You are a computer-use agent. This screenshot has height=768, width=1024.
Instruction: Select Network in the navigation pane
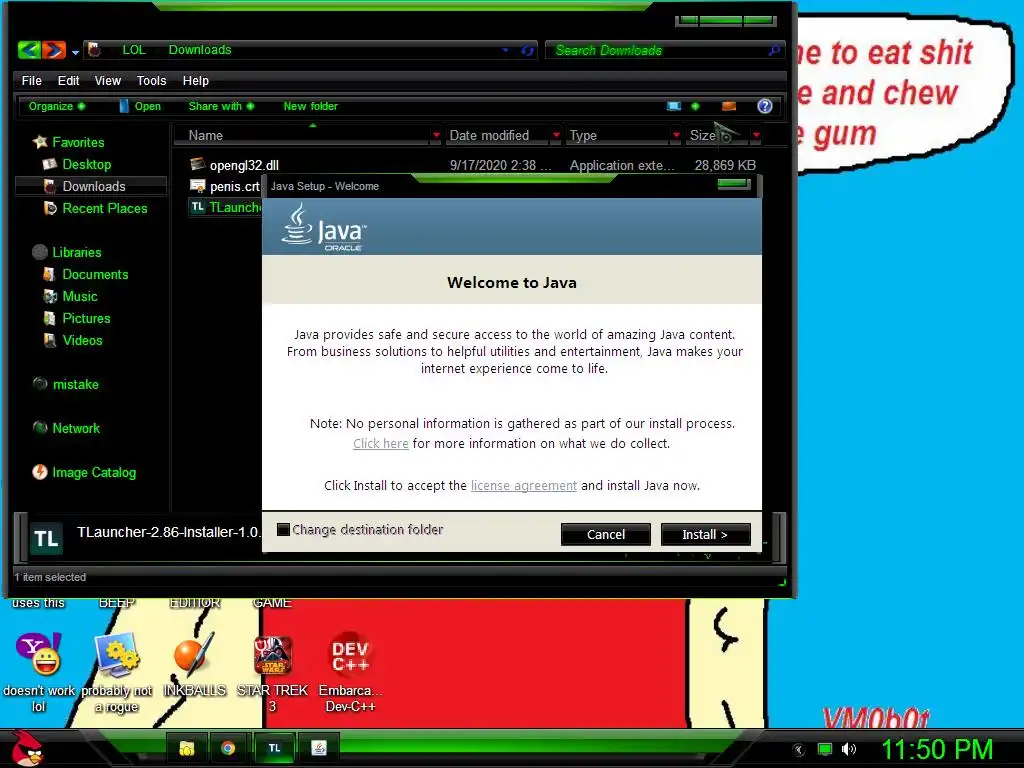[x=76, y=428]
